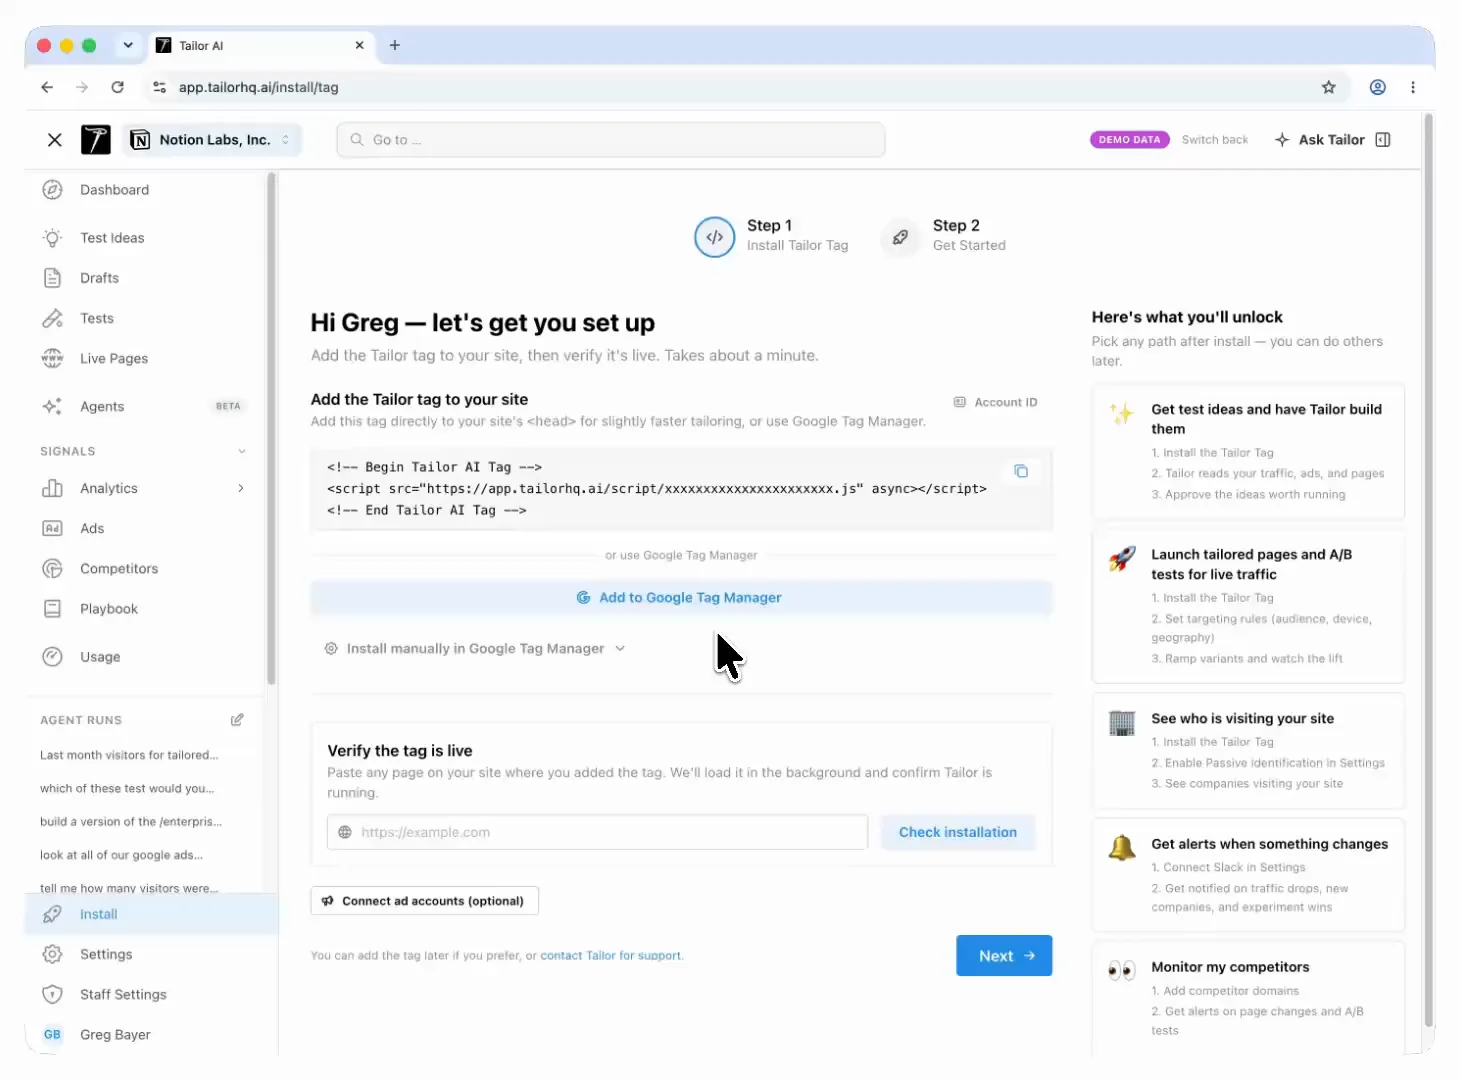Open agent run 'tell me how many visitors were...'
This screenshot has width=1460, height=1080.
click(129, 888)
